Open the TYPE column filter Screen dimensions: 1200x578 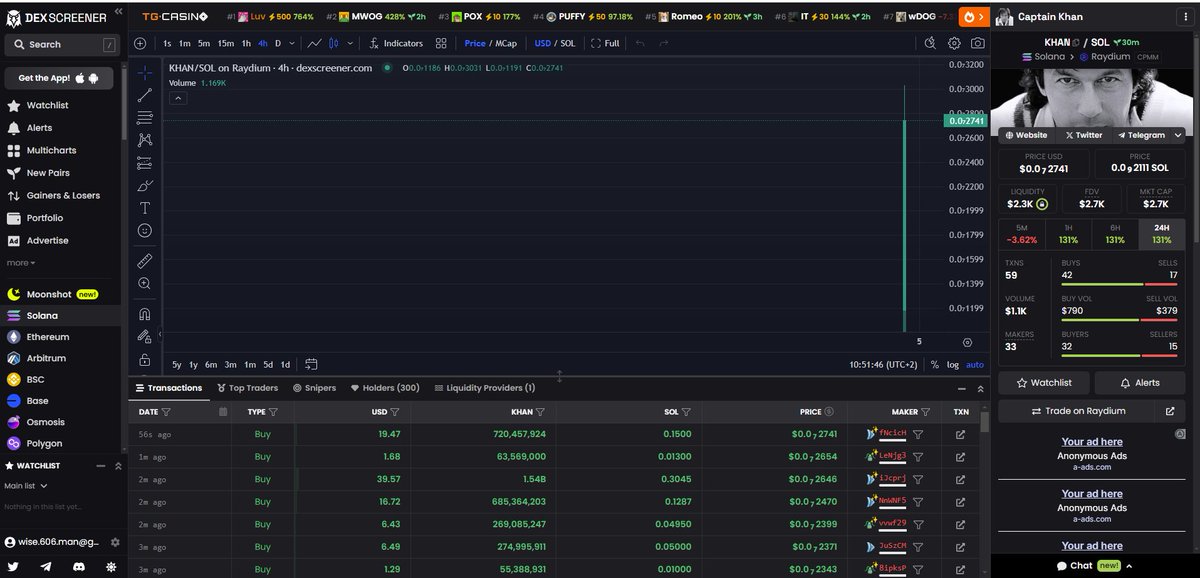pyautogui.click(x=273, y=412)
